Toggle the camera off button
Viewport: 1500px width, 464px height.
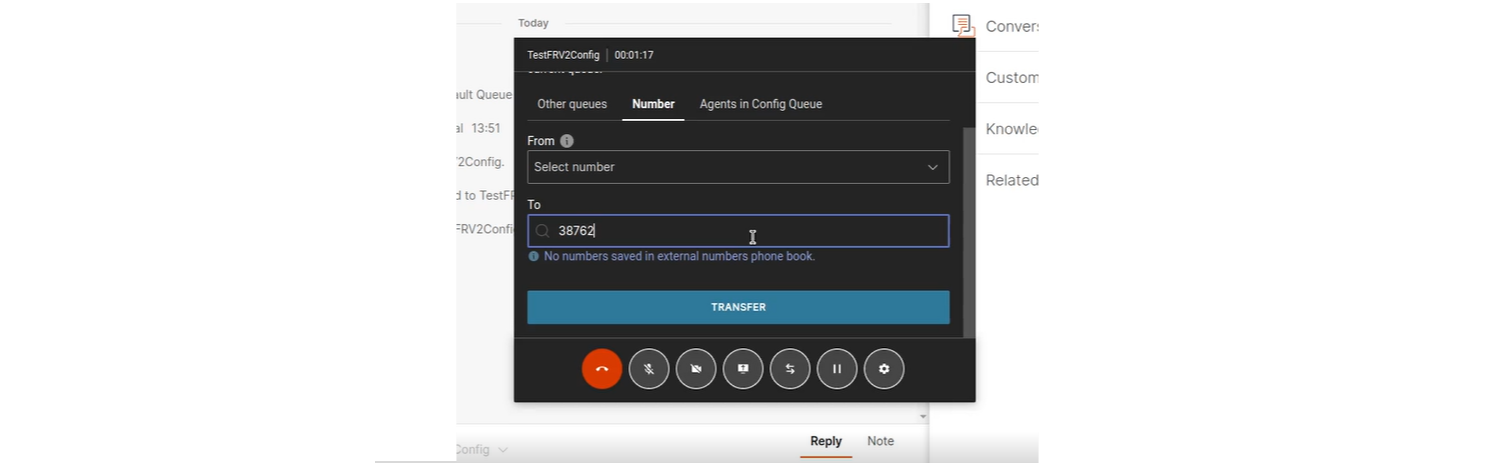pos(696,369)
